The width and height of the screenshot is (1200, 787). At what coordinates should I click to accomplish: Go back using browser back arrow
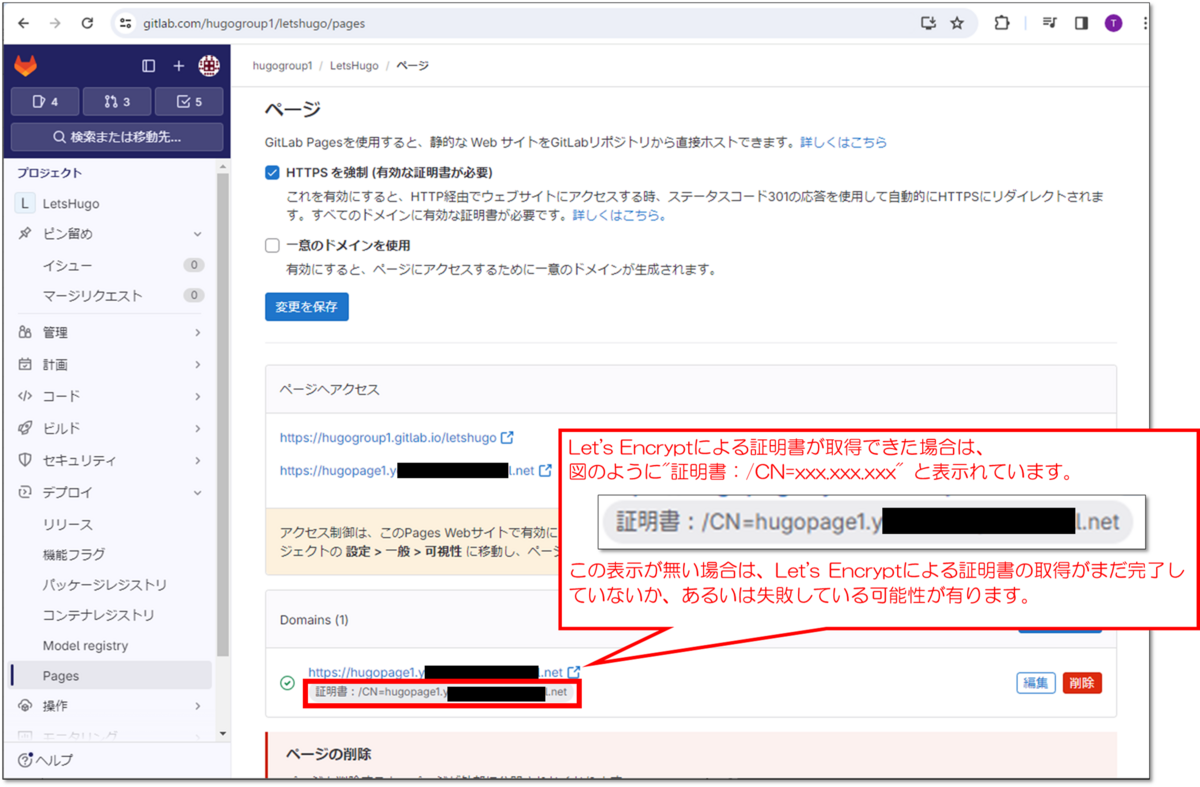point(24,22)
